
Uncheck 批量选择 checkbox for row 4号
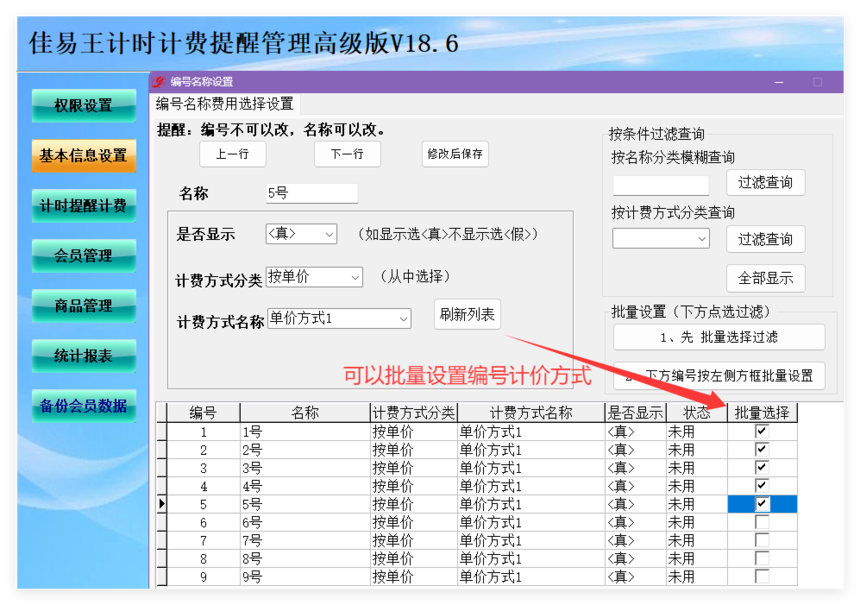[x=761, y=485]
